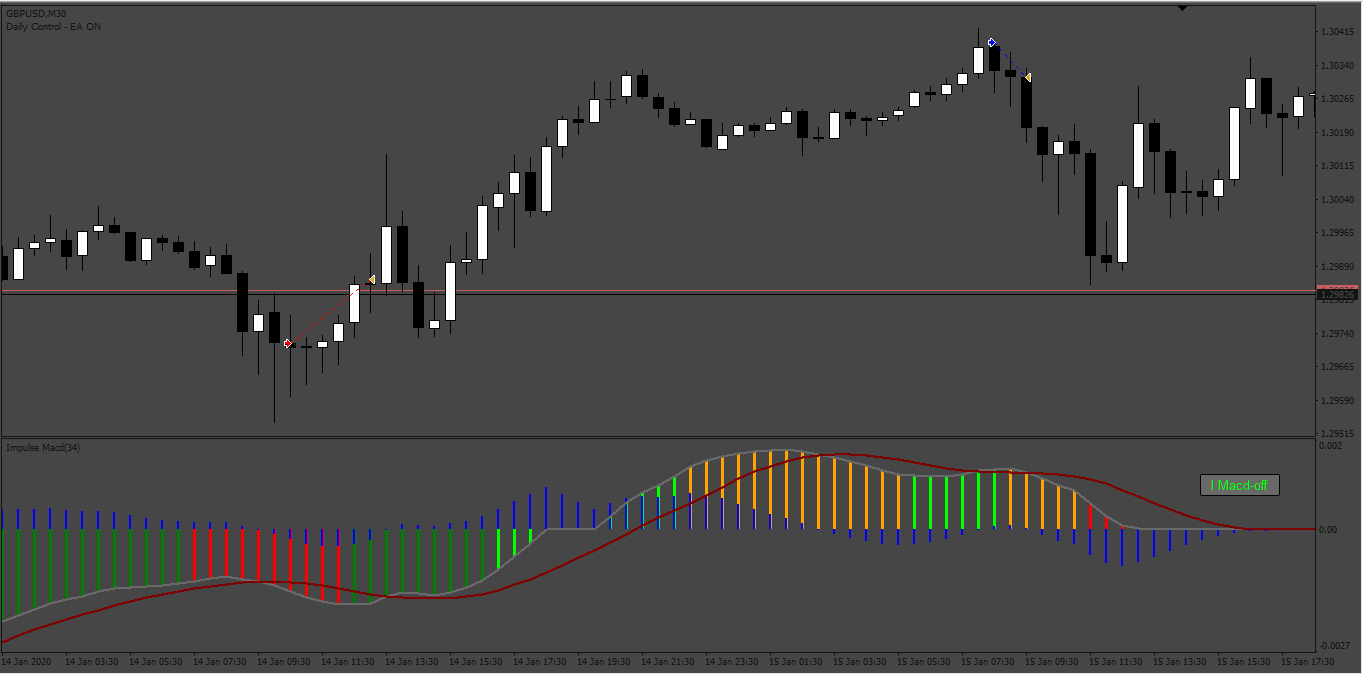
Task: Click the 14 Jan 15:30 time label
Action: point(475,662)
